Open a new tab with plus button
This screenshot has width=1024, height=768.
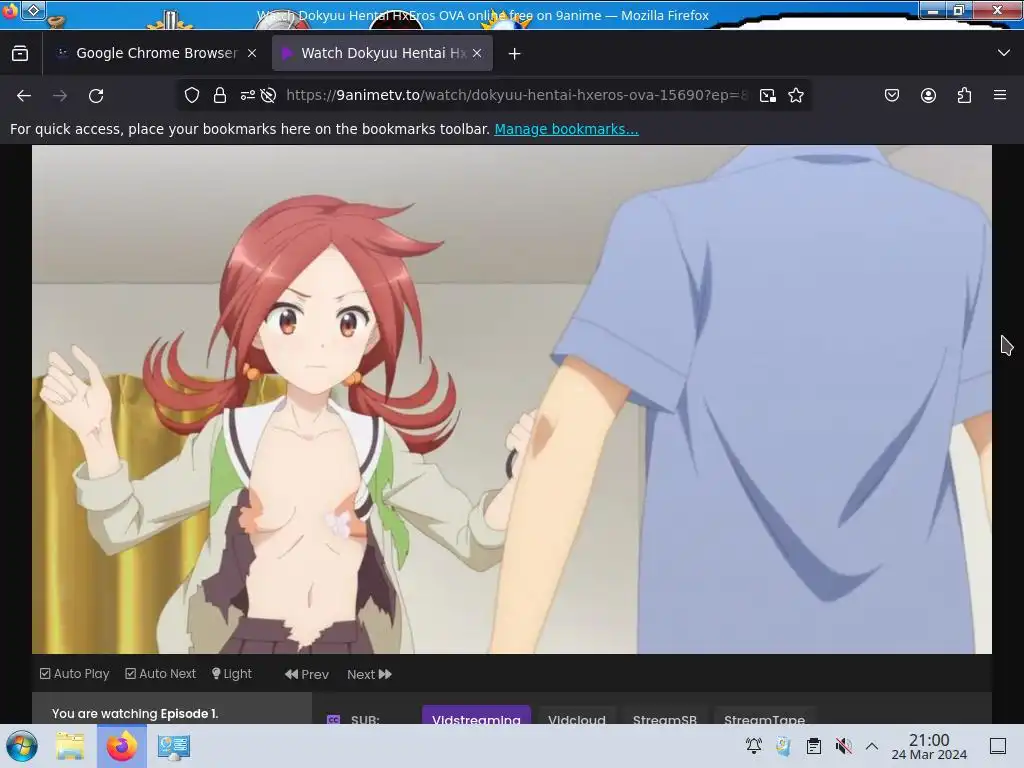[515, 54]
